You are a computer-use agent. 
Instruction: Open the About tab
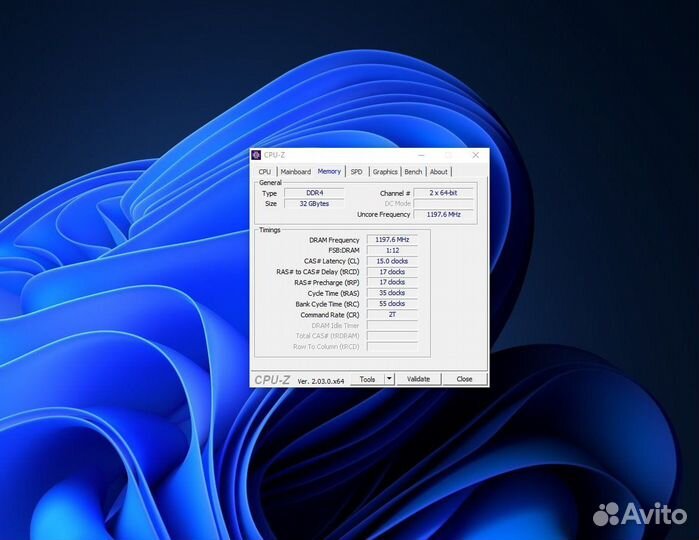click(439, 172)
